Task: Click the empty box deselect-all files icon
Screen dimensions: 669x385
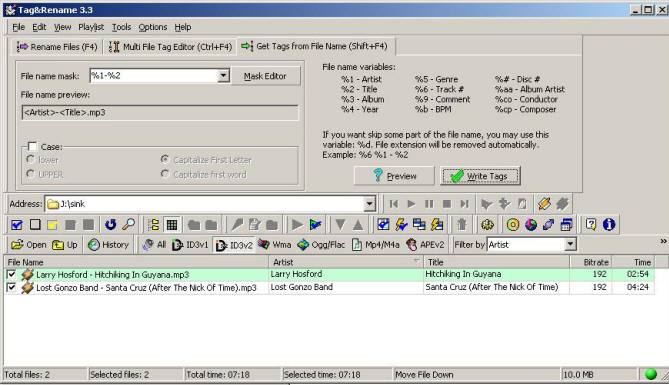Action: (35, 225)
